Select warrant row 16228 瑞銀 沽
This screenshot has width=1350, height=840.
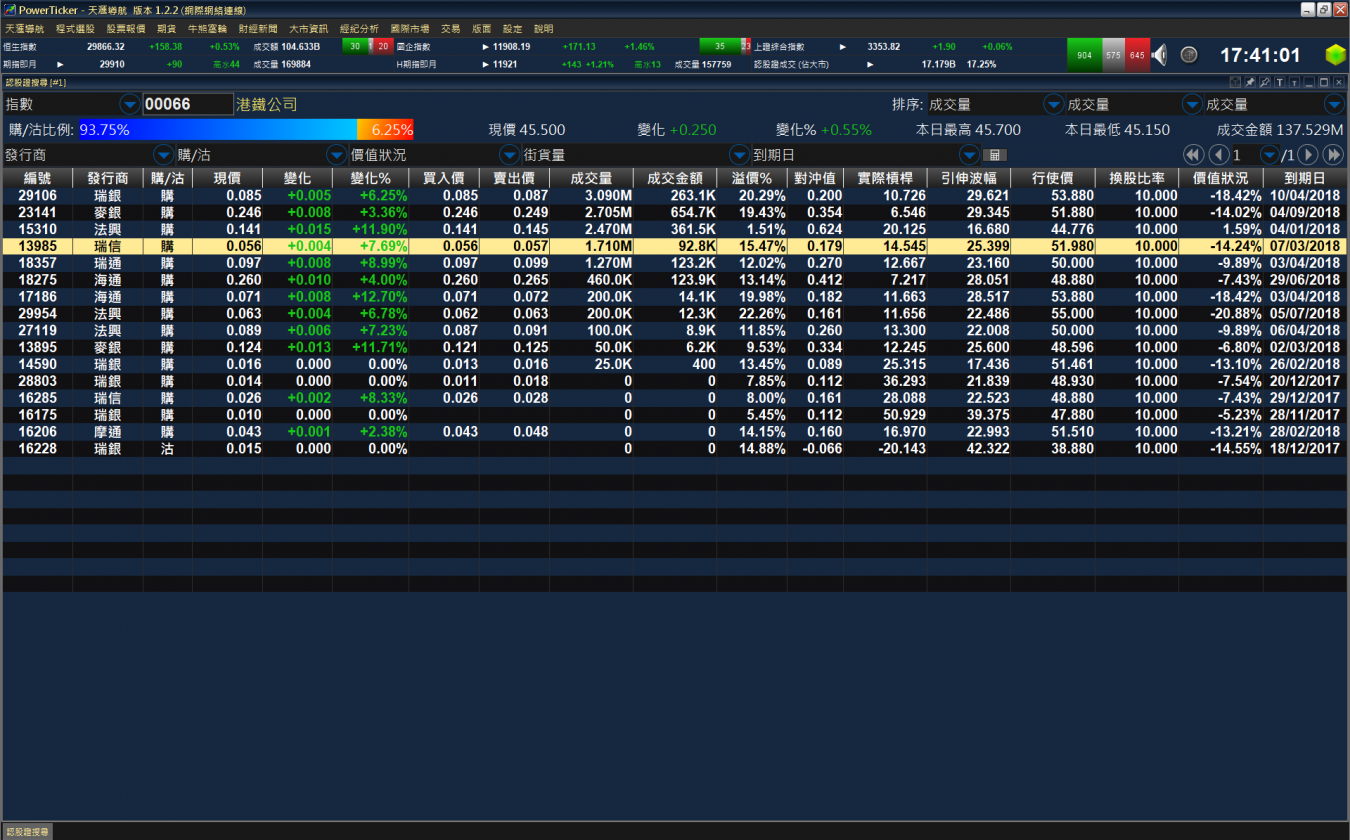pos(675,449)
